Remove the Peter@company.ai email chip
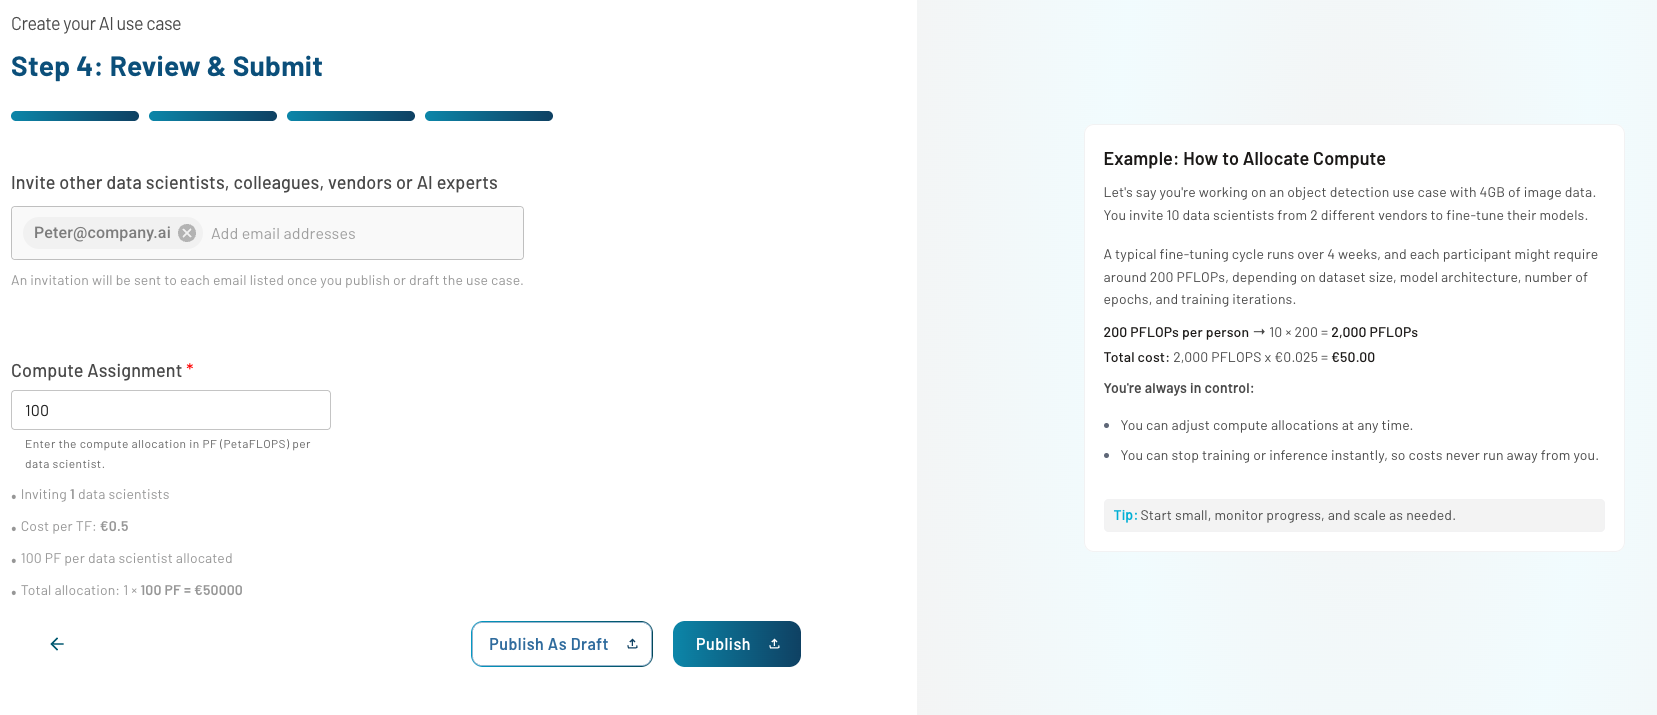The image size is (1657, 715). point(187,233)
